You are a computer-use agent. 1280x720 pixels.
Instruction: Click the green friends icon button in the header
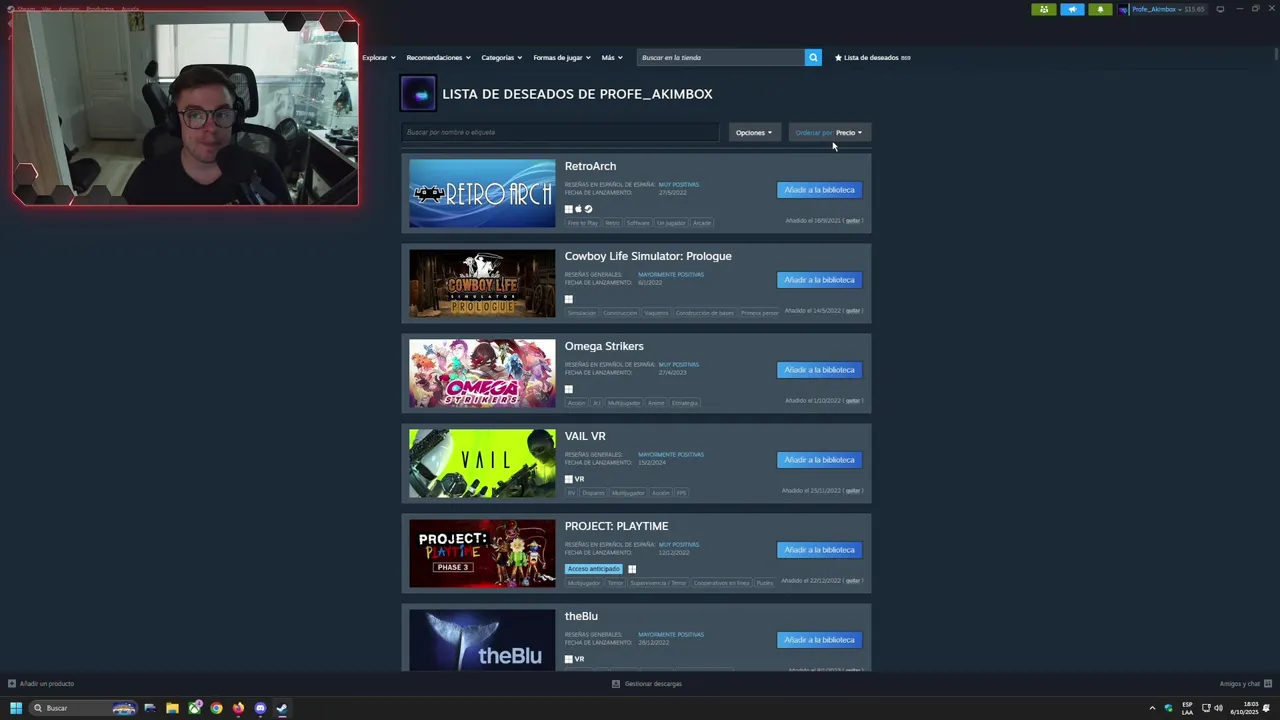click(1044, 9)
